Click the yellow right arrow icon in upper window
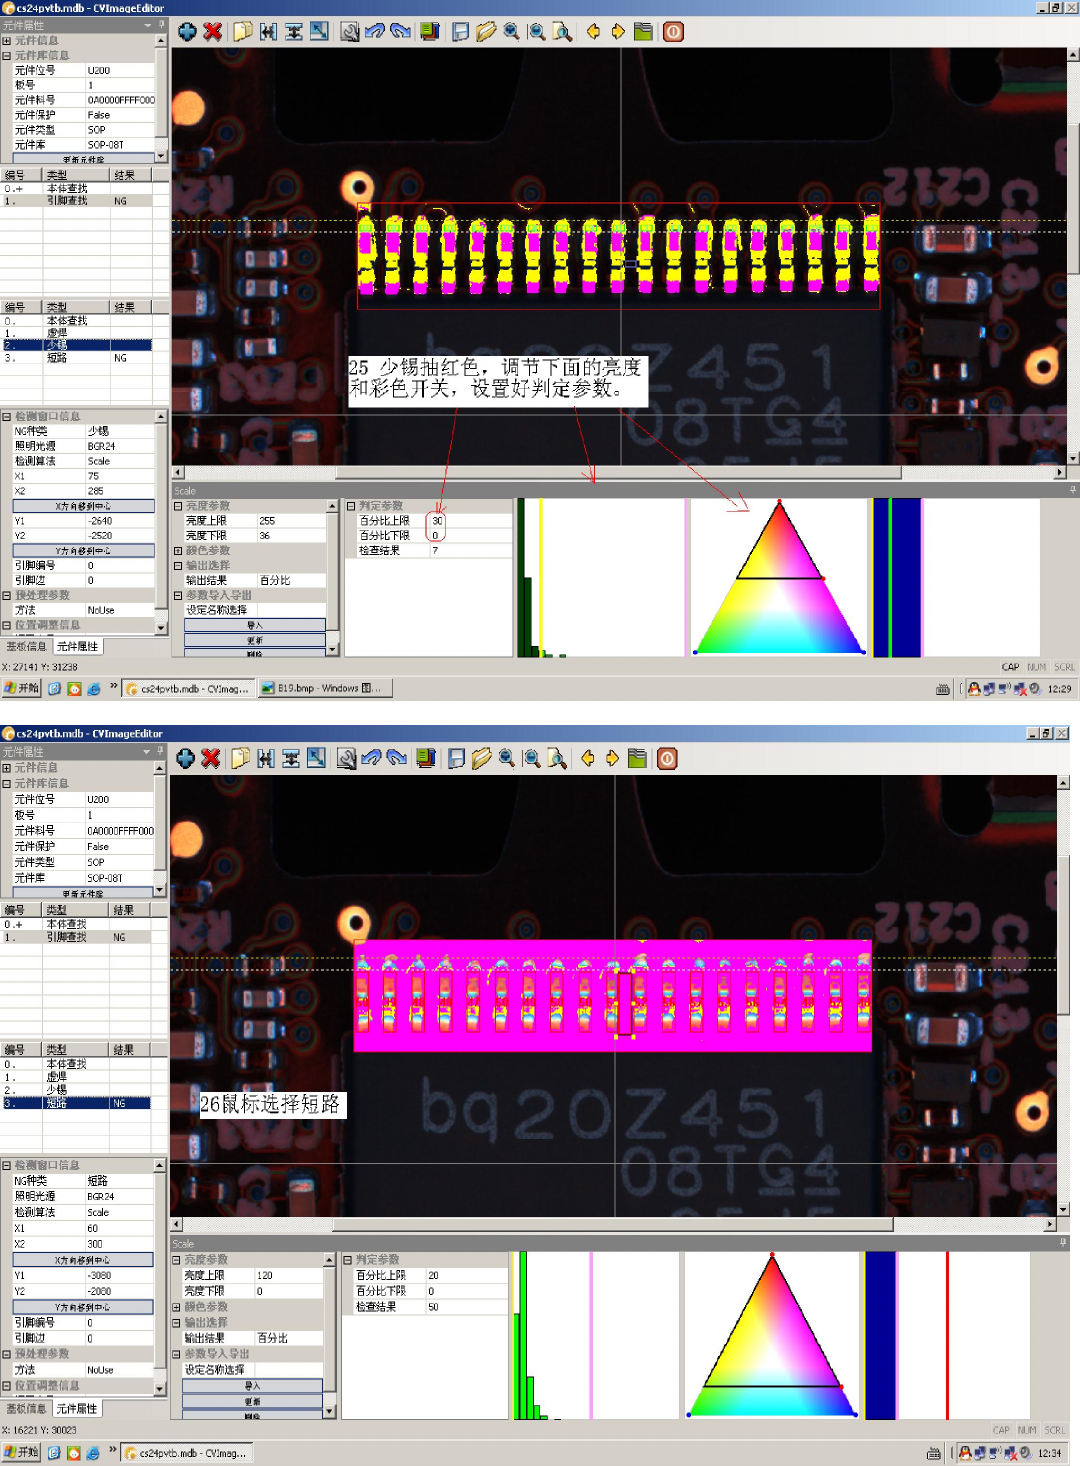Image resolution: width=1080 pixels, height=1466 pixels. 618,32
